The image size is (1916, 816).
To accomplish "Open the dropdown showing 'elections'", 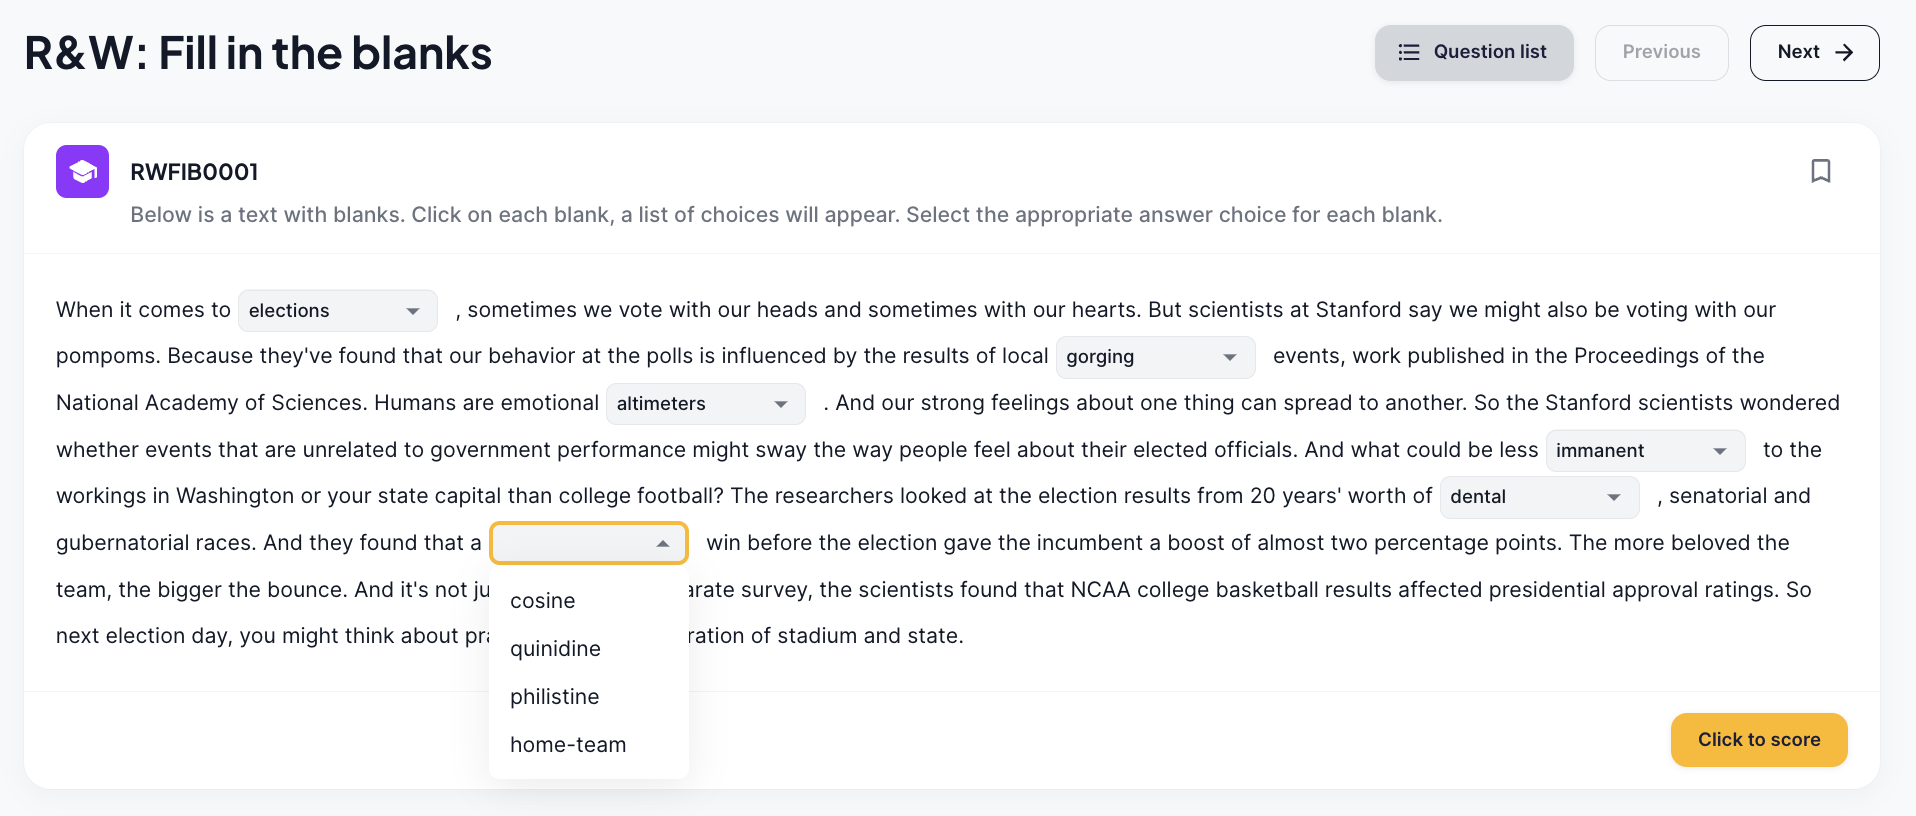I will 338,311.
